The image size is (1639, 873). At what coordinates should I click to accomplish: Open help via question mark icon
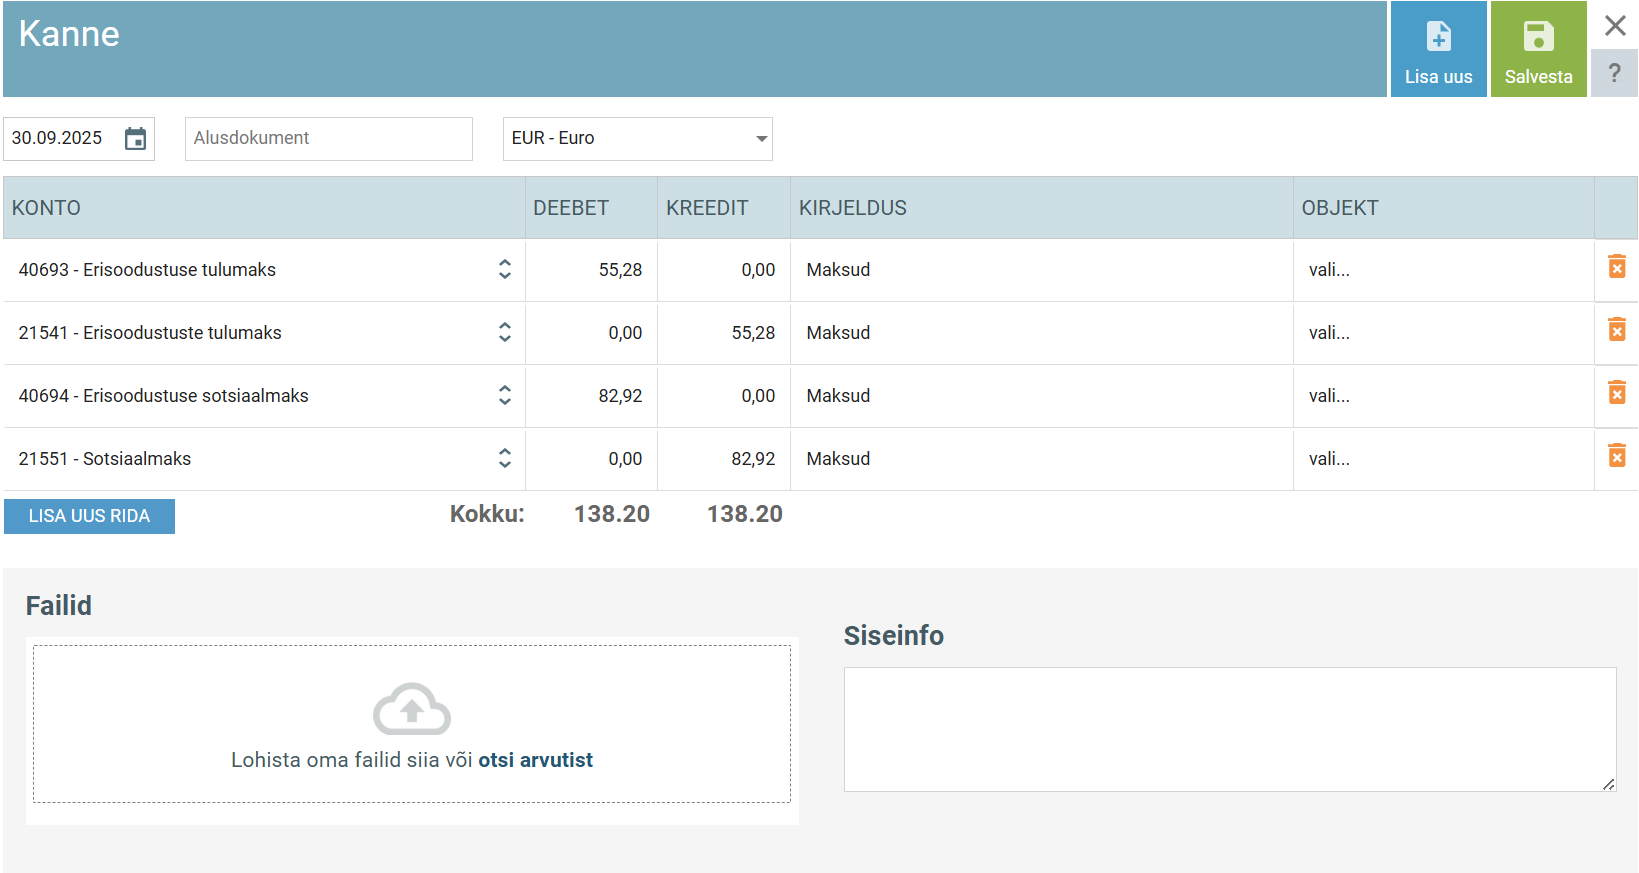(1614, 74)
